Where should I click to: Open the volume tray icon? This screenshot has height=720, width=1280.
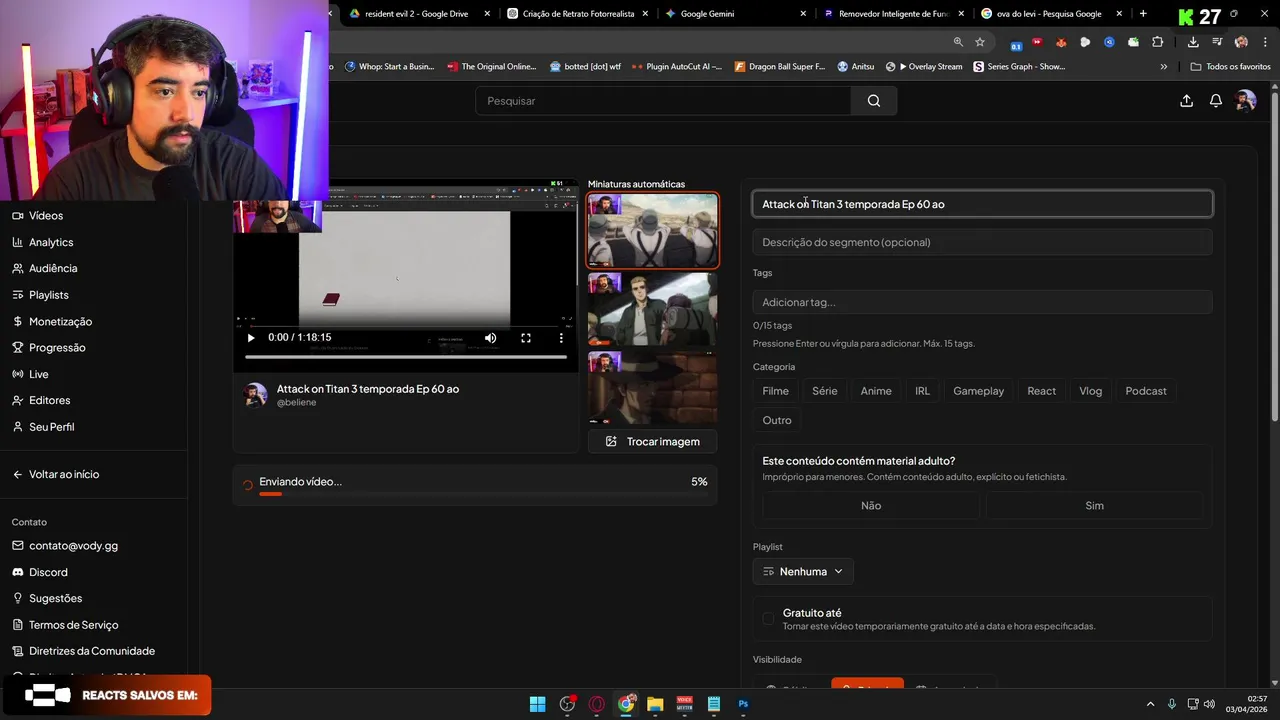(1210, 704)
